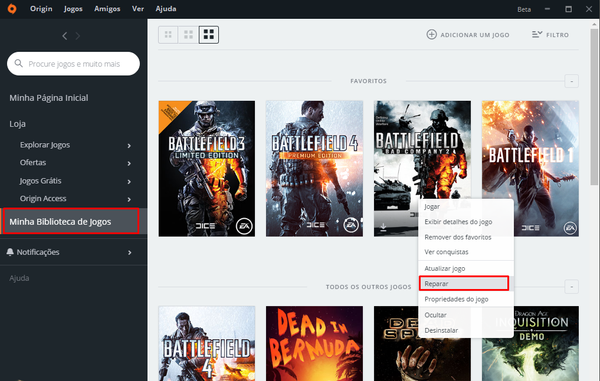The width and height of the screenshot is (600, 381).
Task: Click the Filtro button label
Action: [557, 35]
